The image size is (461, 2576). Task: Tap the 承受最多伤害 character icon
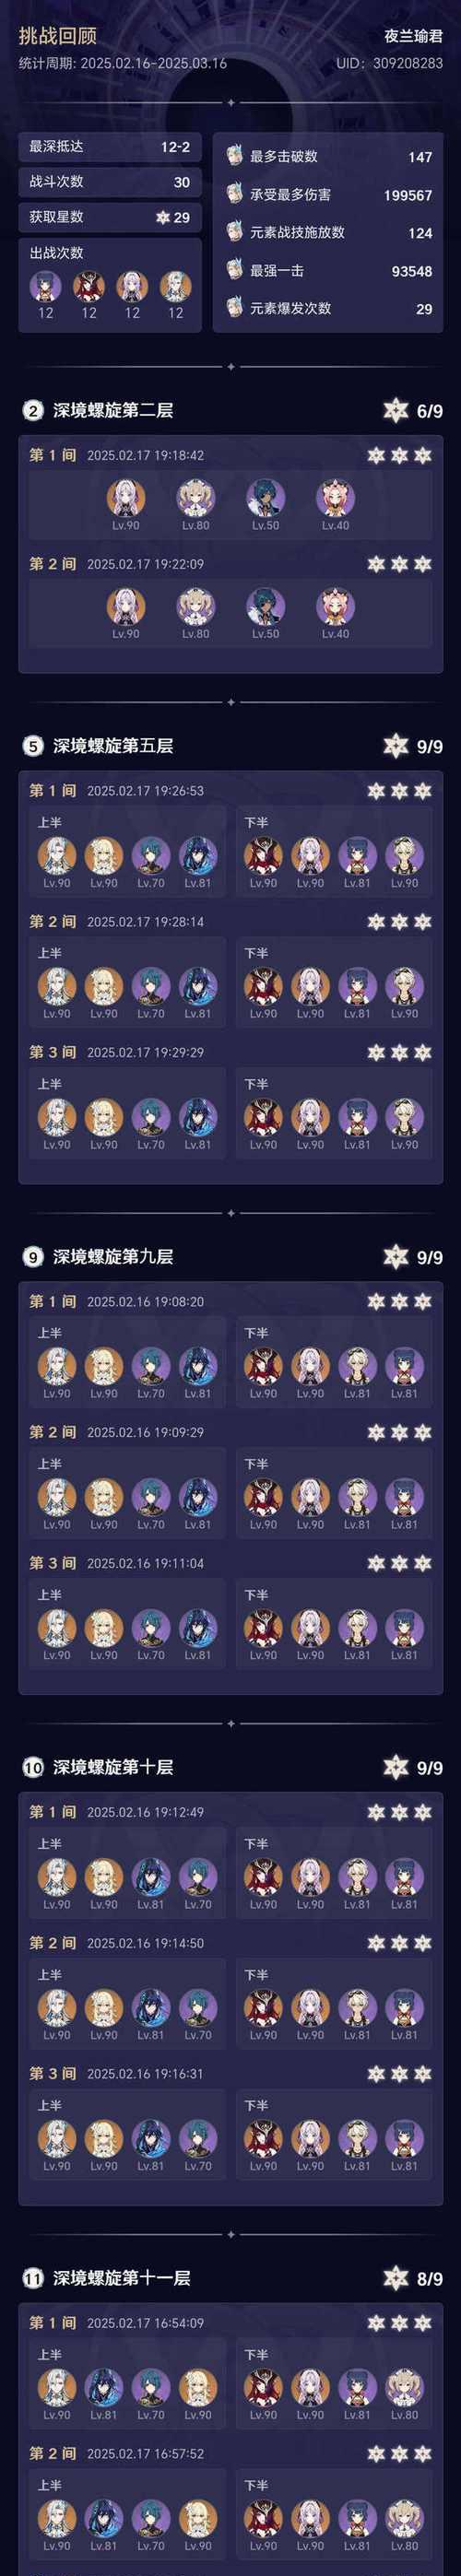(234, 194)
